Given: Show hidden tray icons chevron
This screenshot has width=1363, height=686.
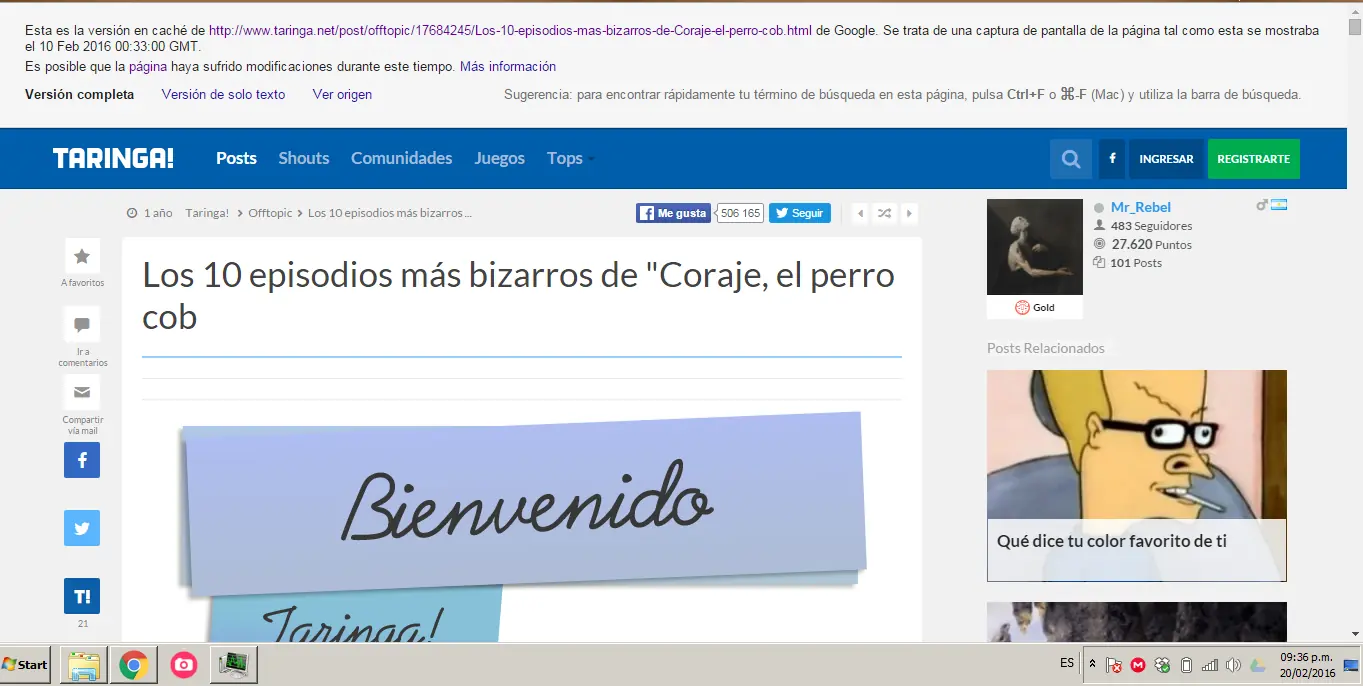Looking at the screenshot, I should tap(1092, 664).
